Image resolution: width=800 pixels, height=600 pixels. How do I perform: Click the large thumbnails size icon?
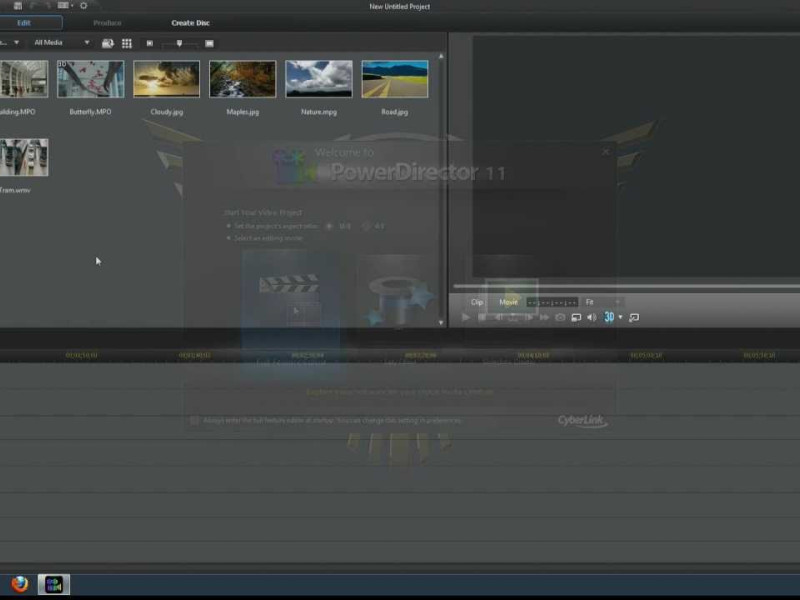pos(209,43)
